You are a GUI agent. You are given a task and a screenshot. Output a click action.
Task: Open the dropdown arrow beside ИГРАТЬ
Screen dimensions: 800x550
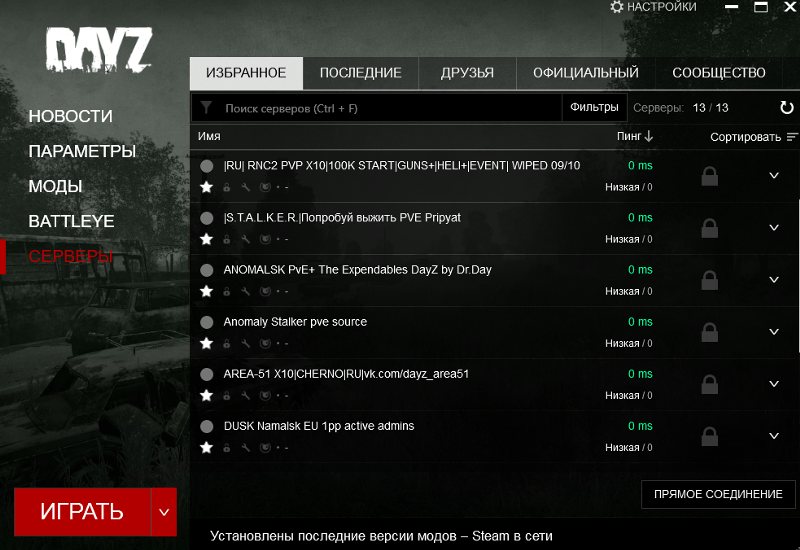click(x=164, y=512)
